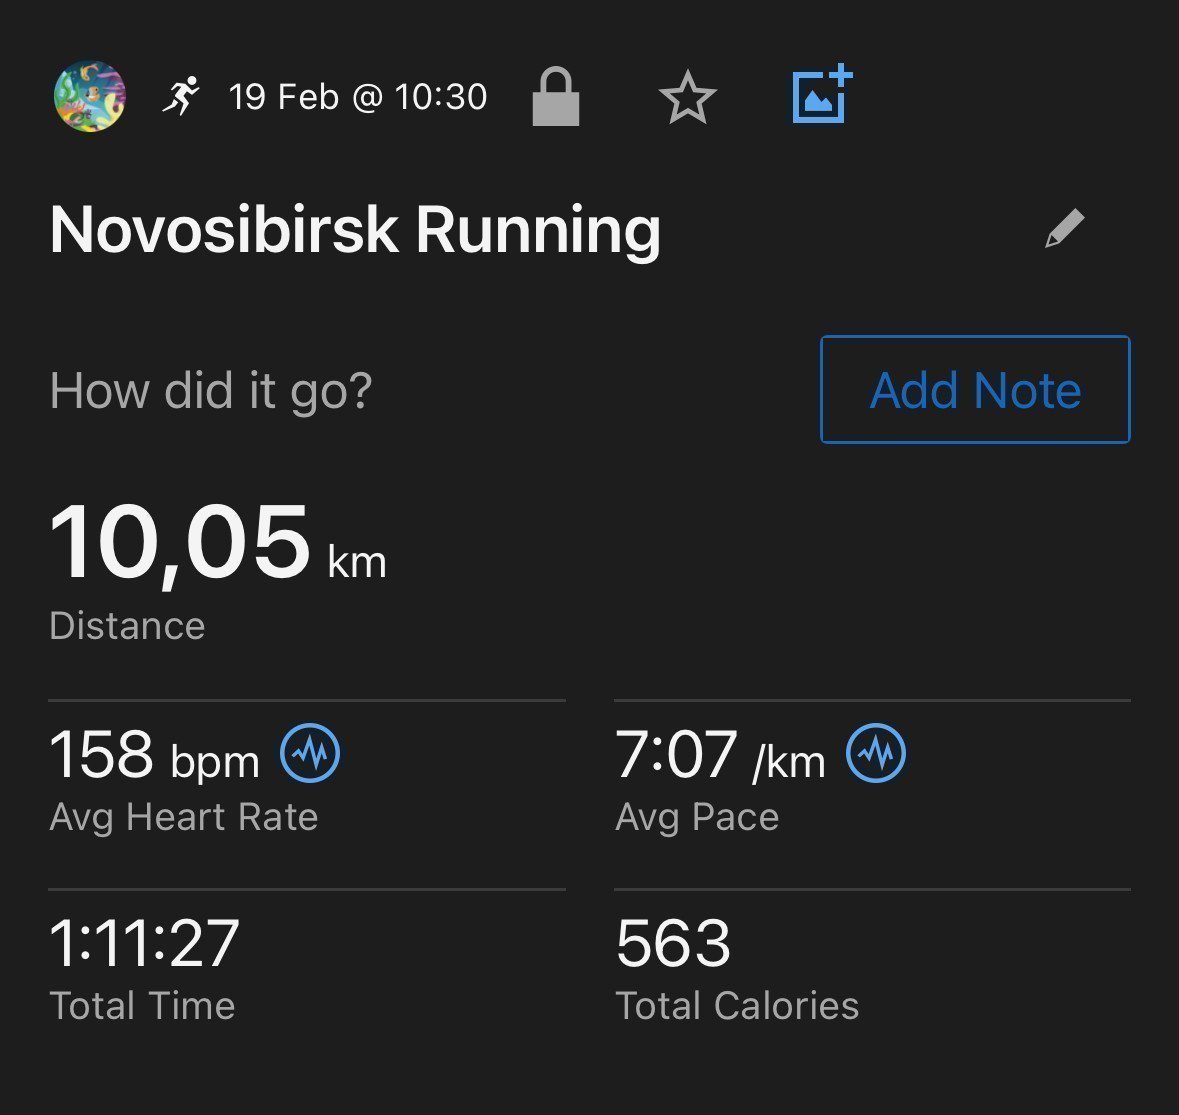View the 7:07 /km average pace stat
The width and height of the screenshot is (1179, 1115).
pyautogui.click(x=720, y=754)
